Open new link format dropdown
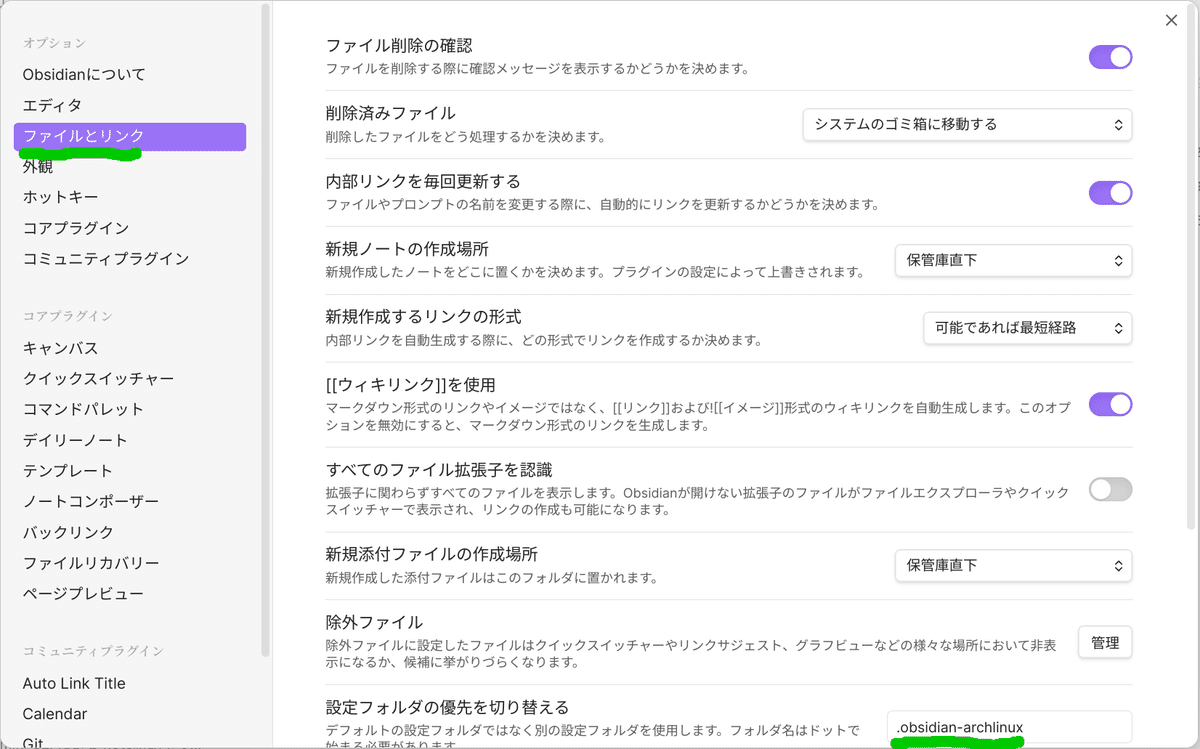Viewport: 1200px width, 749px height. 1028,327
